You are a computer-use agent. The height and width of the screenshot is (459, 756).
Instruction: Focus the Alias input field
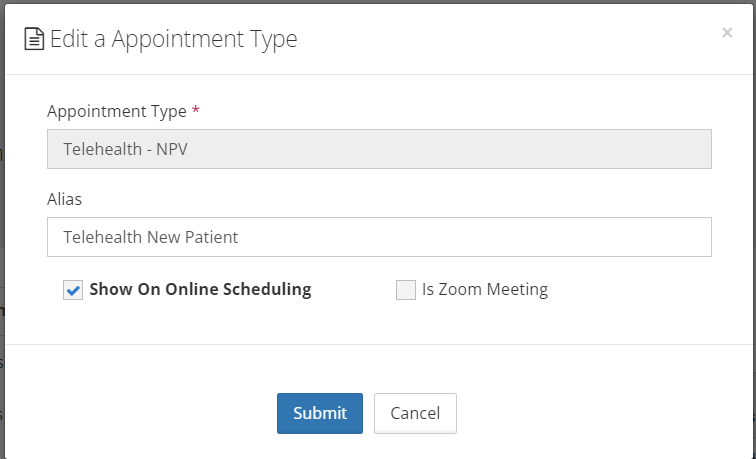[x=379, y=237]
